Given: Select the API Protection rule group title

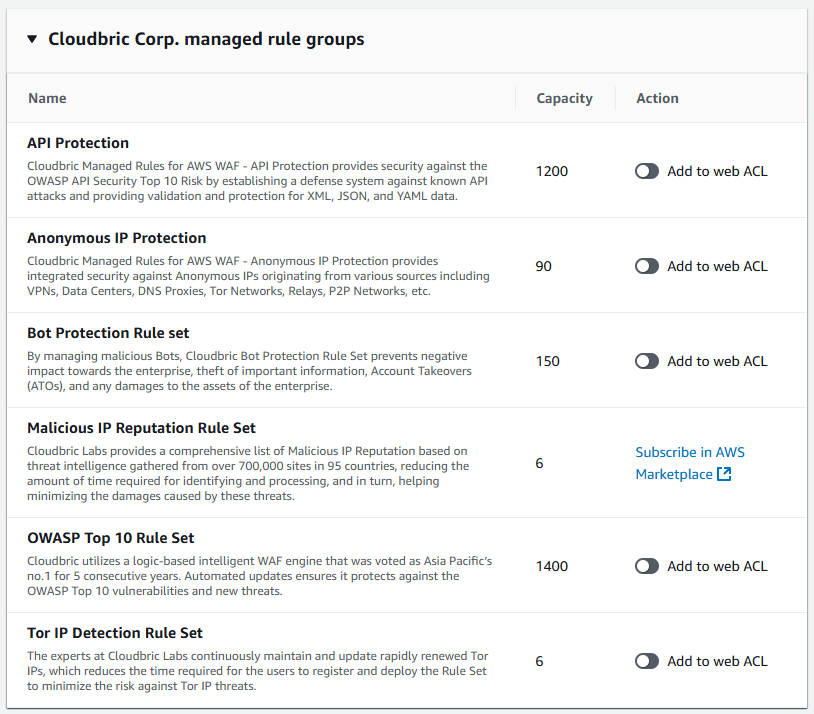Looking at the screenshot, I should click(x=78, y=143).
